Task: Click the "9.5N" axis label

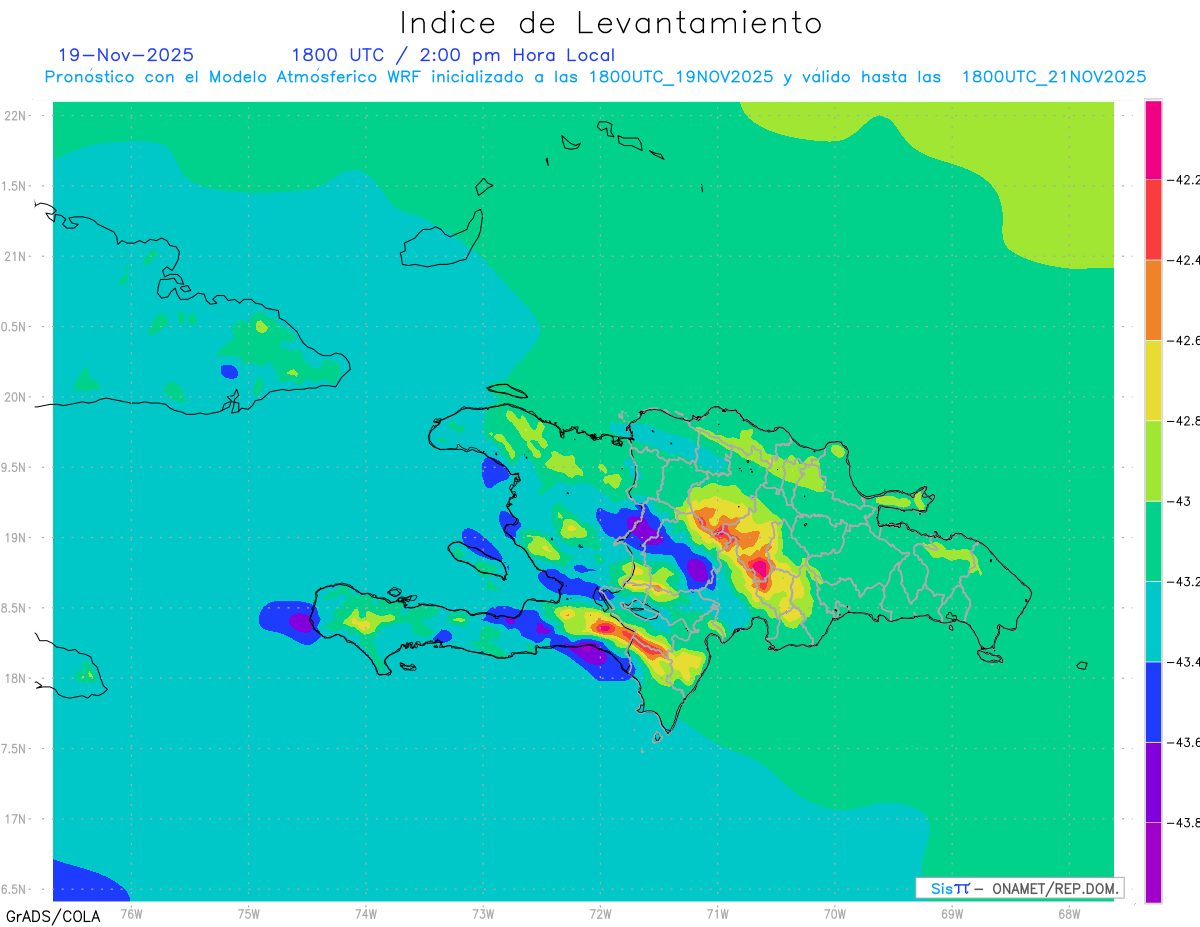Action: point(15,467)
